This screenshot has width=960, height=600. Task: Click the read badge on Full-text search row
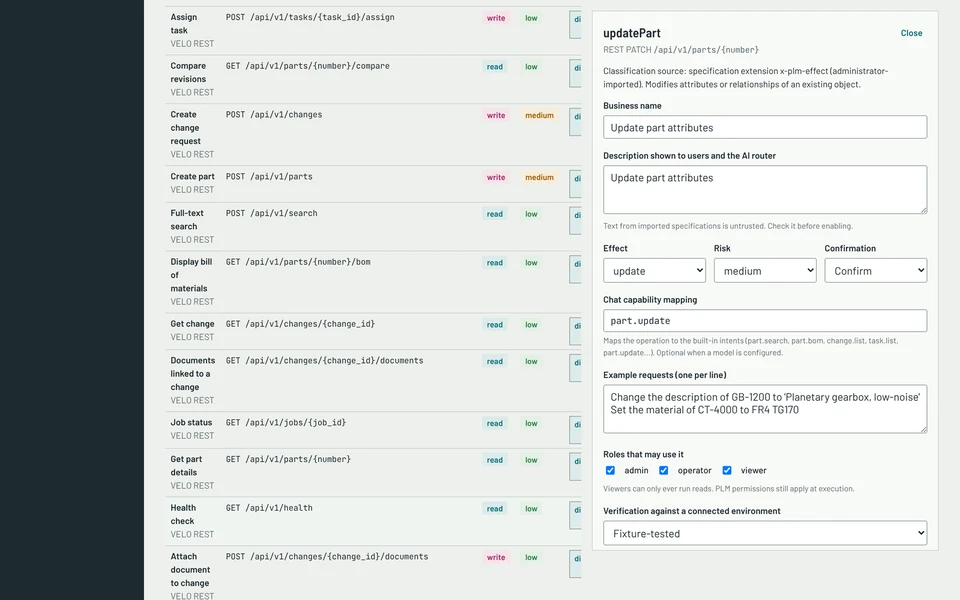tap(495, 214)
